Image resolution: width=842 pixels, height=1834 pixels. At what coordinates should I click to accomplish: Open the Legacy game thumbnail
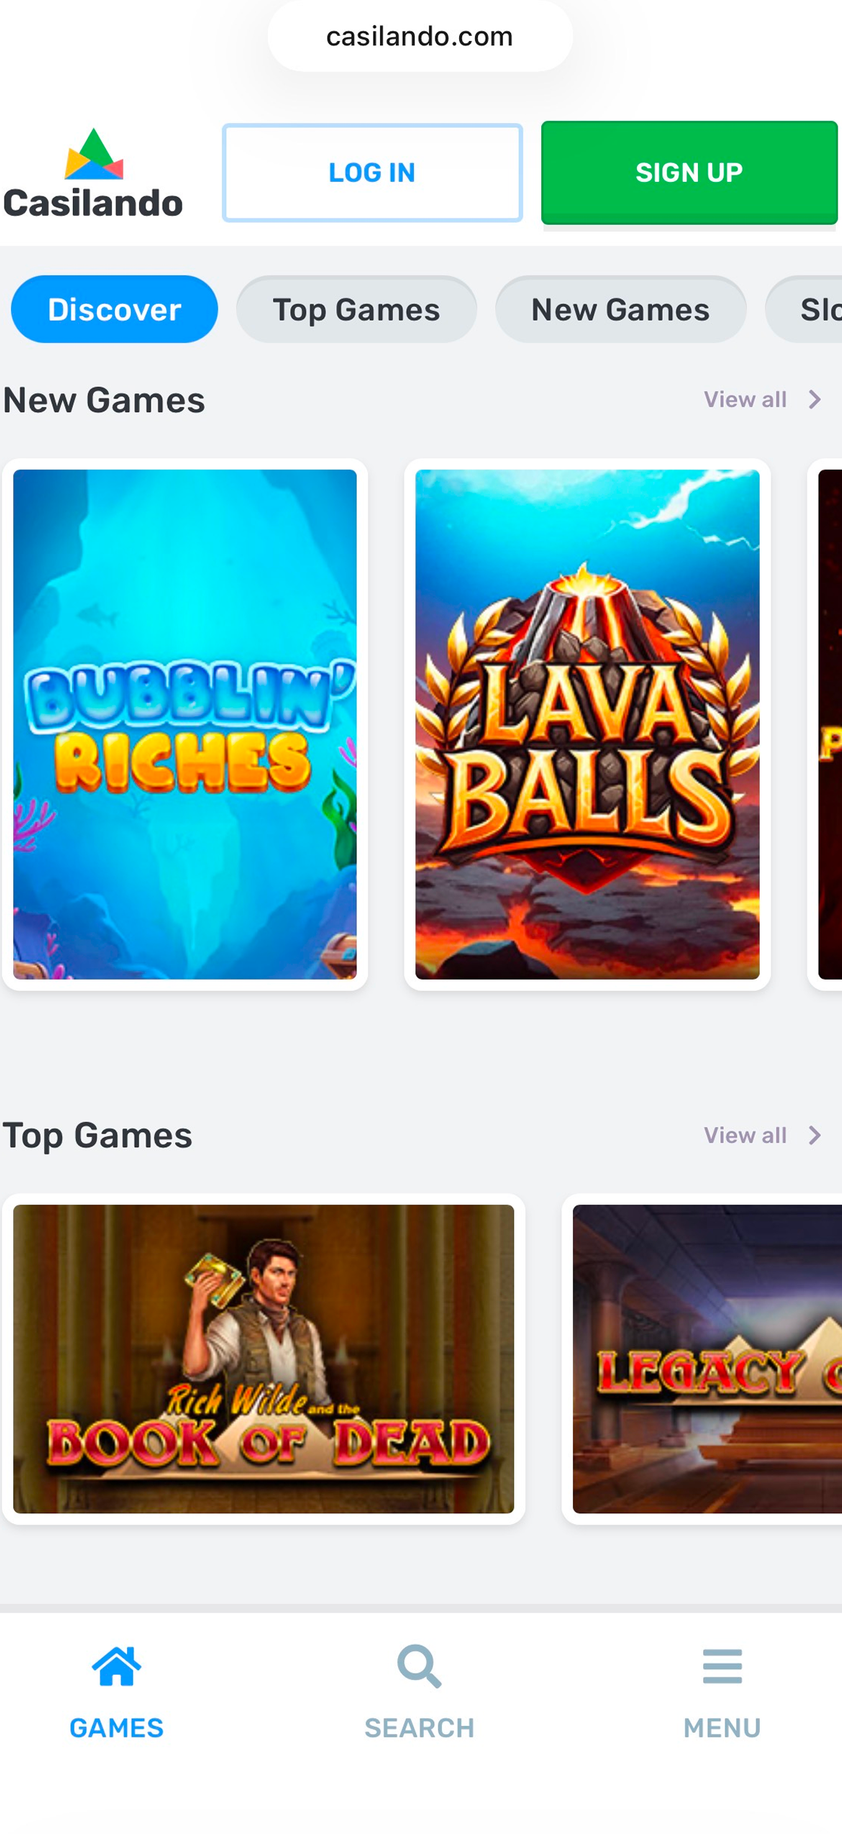(703, 1359)
